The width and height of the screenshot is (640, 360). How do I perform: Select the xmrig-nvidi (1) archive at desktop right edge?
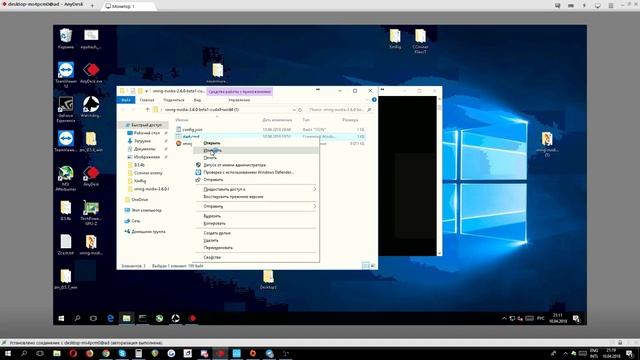[547, 144]
